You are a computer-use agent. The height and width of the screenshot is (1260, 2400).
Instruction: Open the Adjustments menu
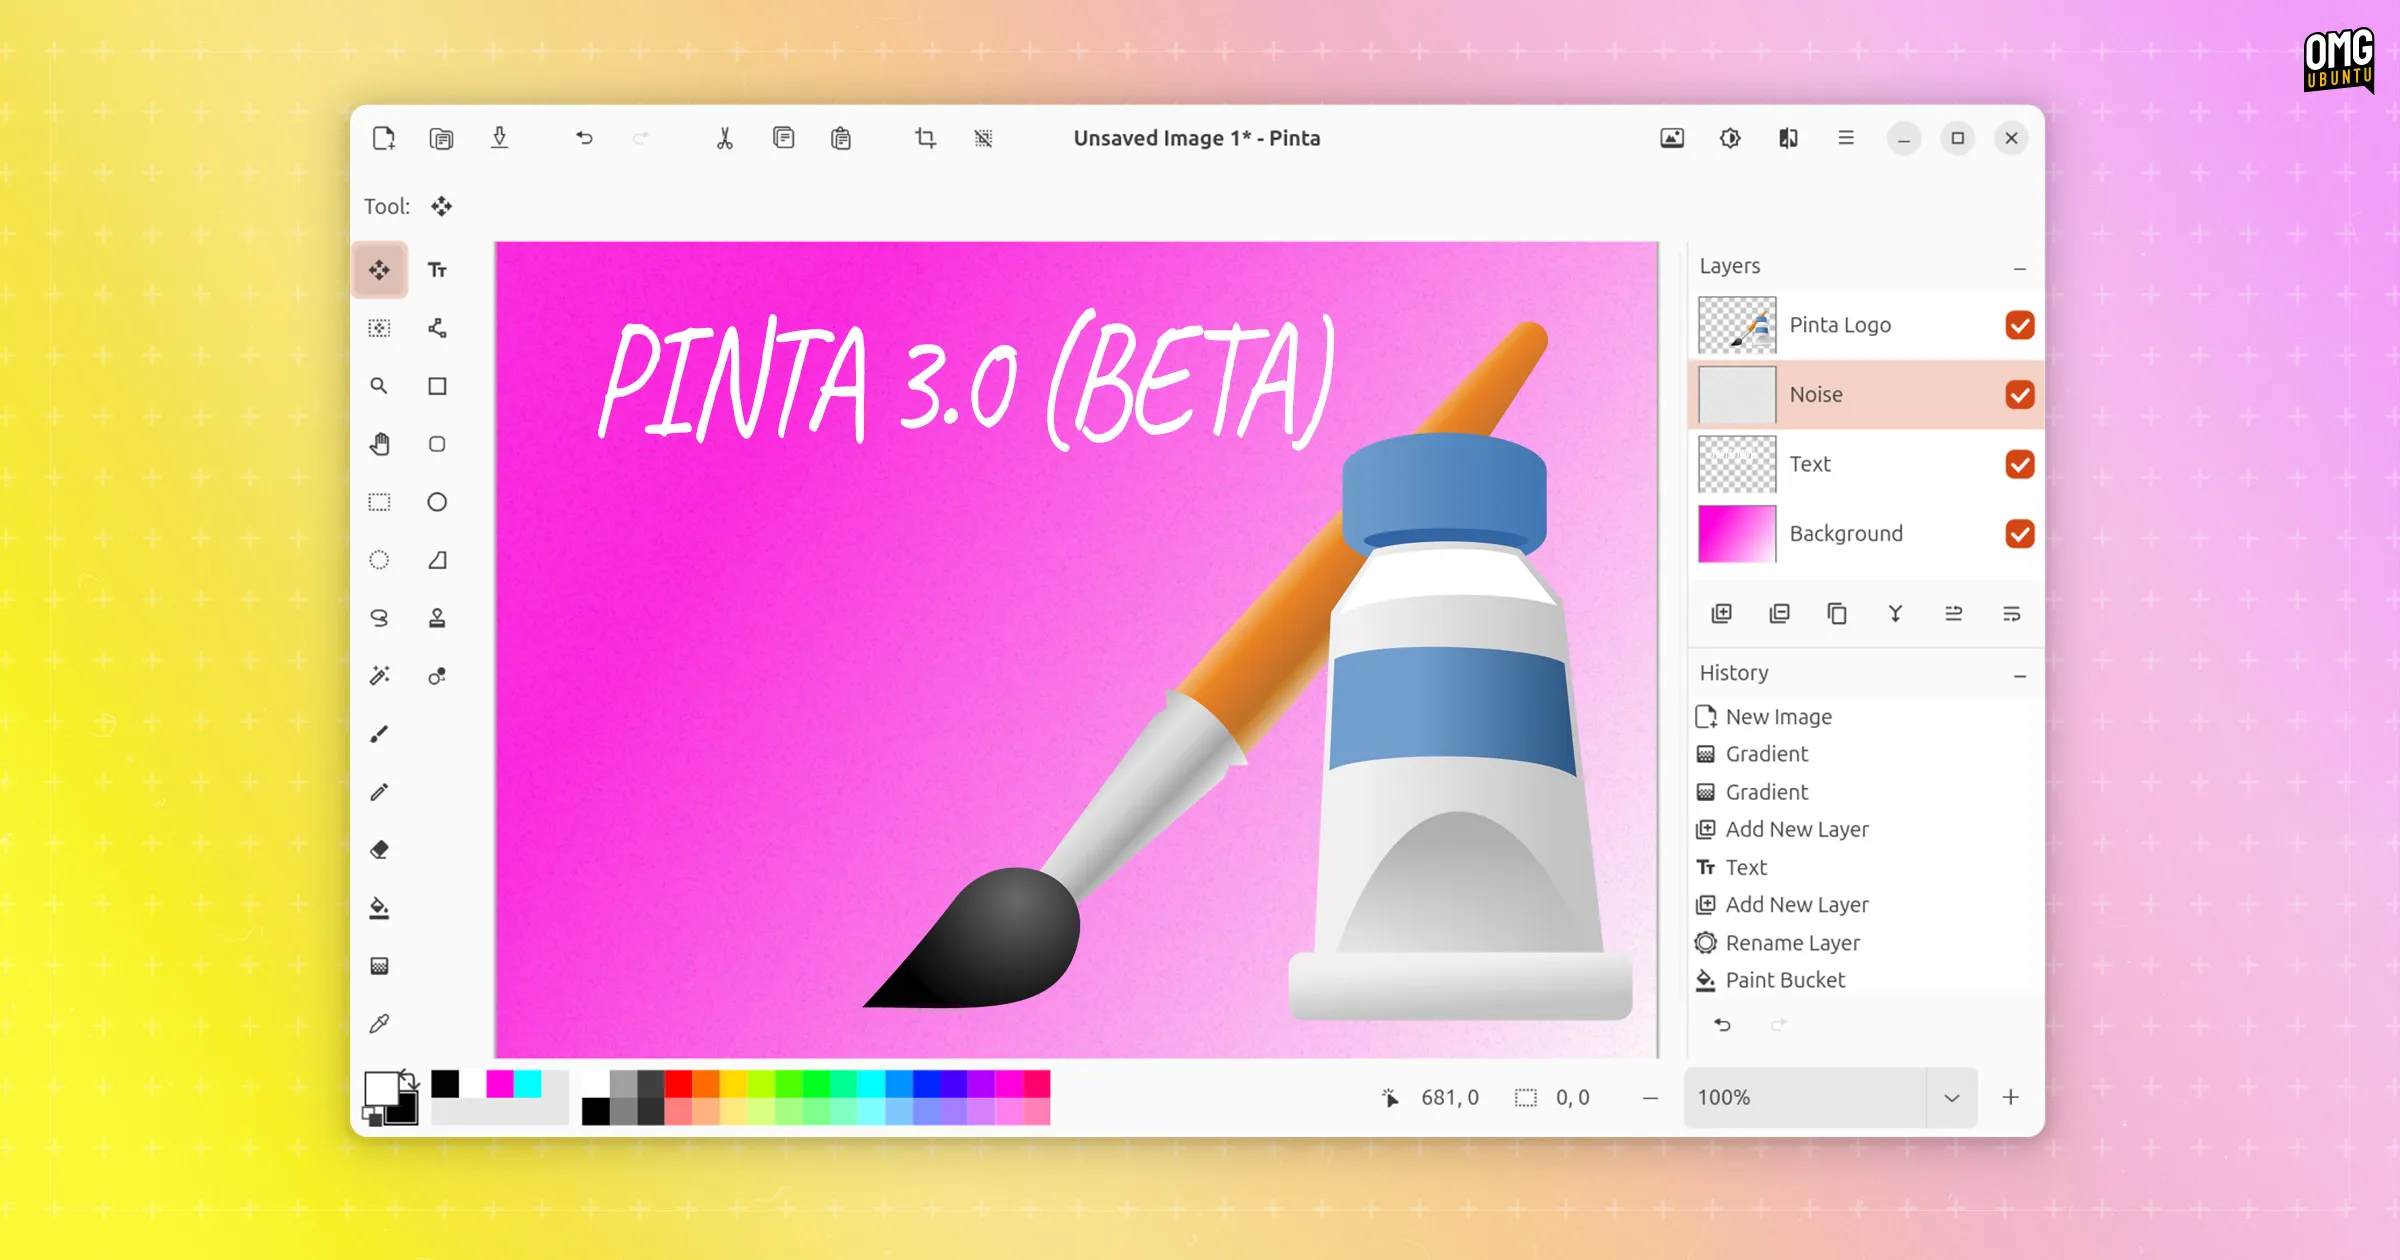pyautogui.click(x=1730, y=138)
